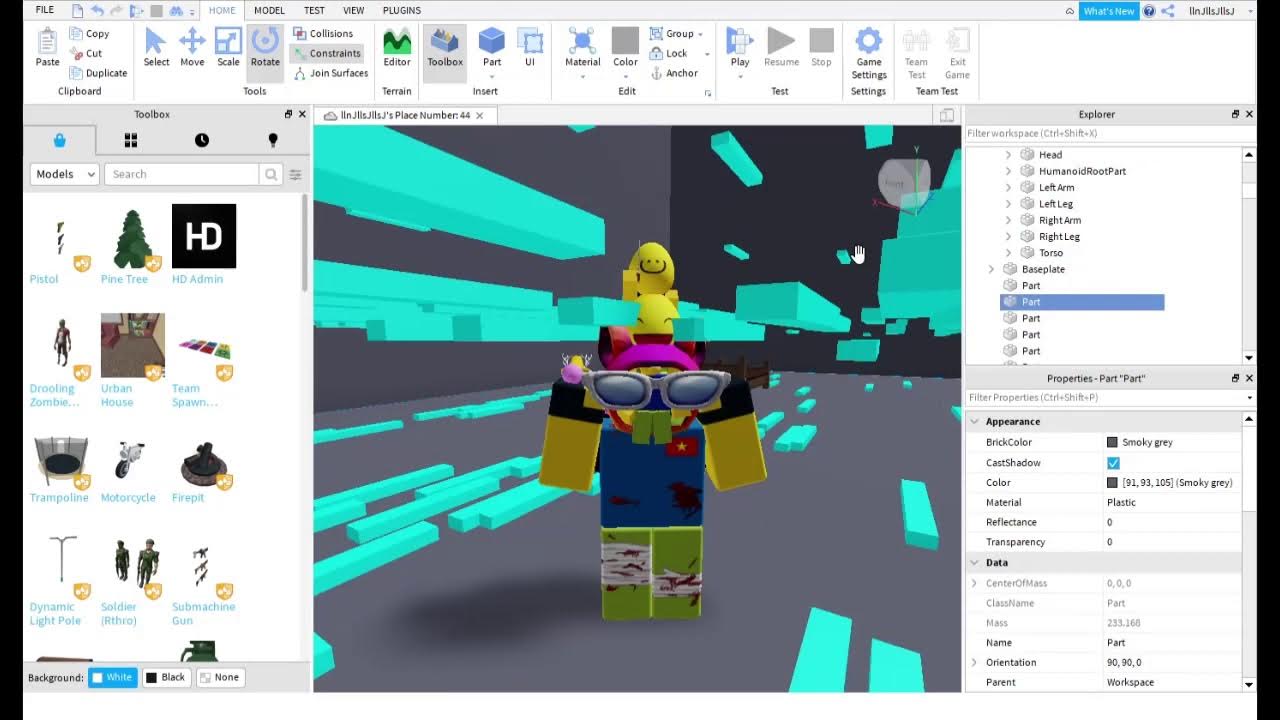The height and width of the screenshot is (720, 1280).
Task: Open the Terrain Editor
Action: click(397, 47)
